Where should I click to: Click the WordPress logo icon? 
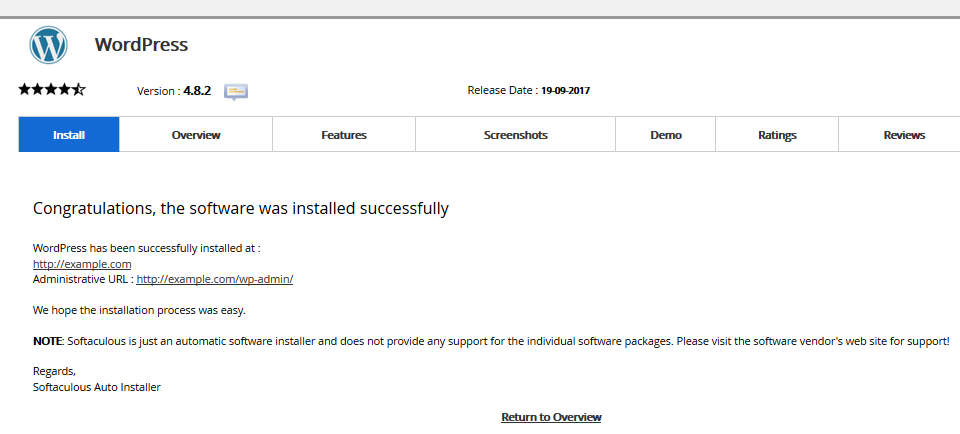tap(48, 45)
